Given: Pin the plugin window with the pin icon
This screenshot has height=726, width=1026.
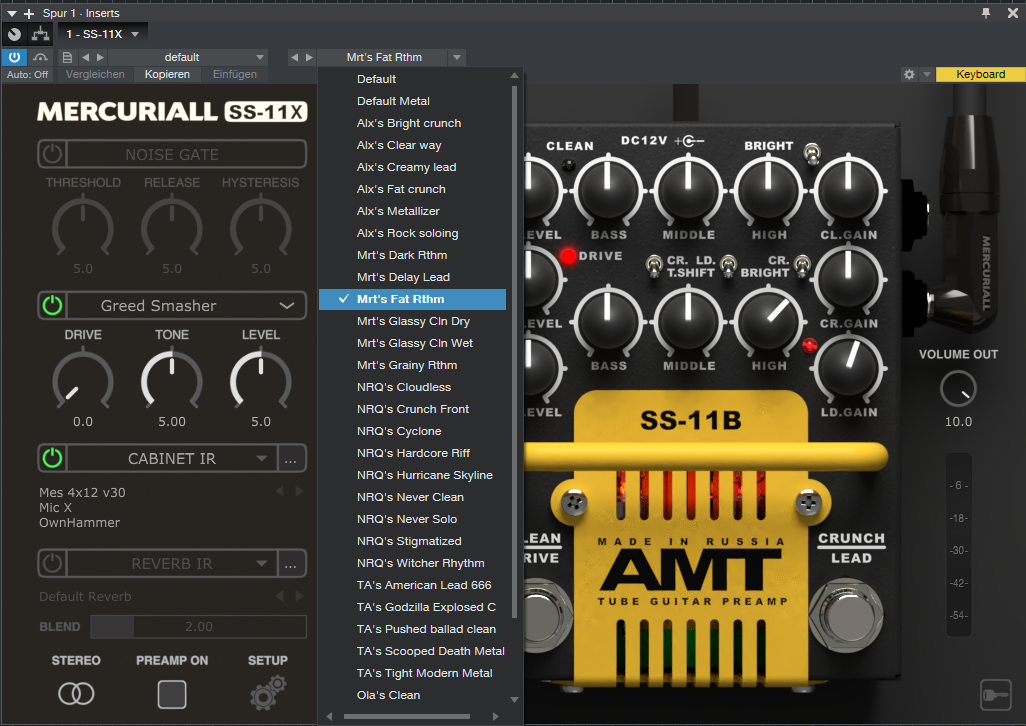Looking at the screenshot, I should [x=986, y=13].
